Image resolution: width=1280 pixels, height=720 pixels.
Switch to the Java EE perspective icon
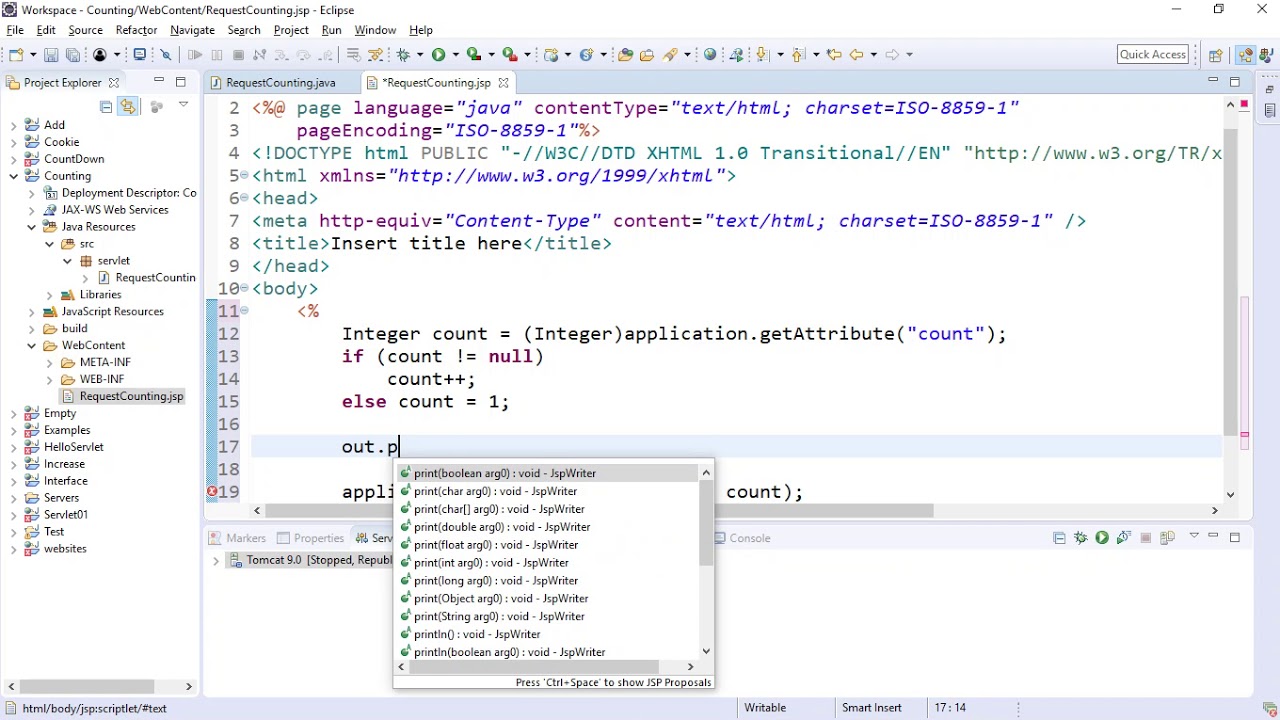pyautogui.click(x=1245, y=55)
